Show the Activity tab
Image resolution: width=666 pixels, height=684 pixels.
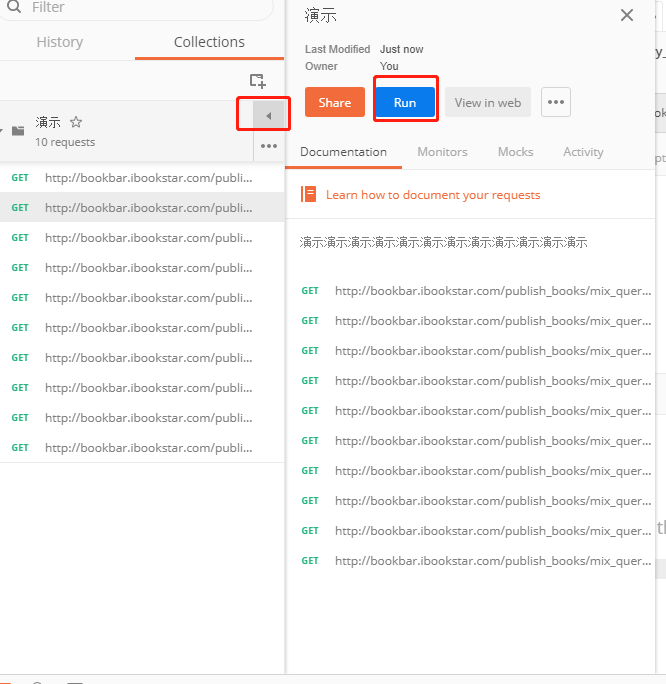pyautogui.click(x=583, y=152)
